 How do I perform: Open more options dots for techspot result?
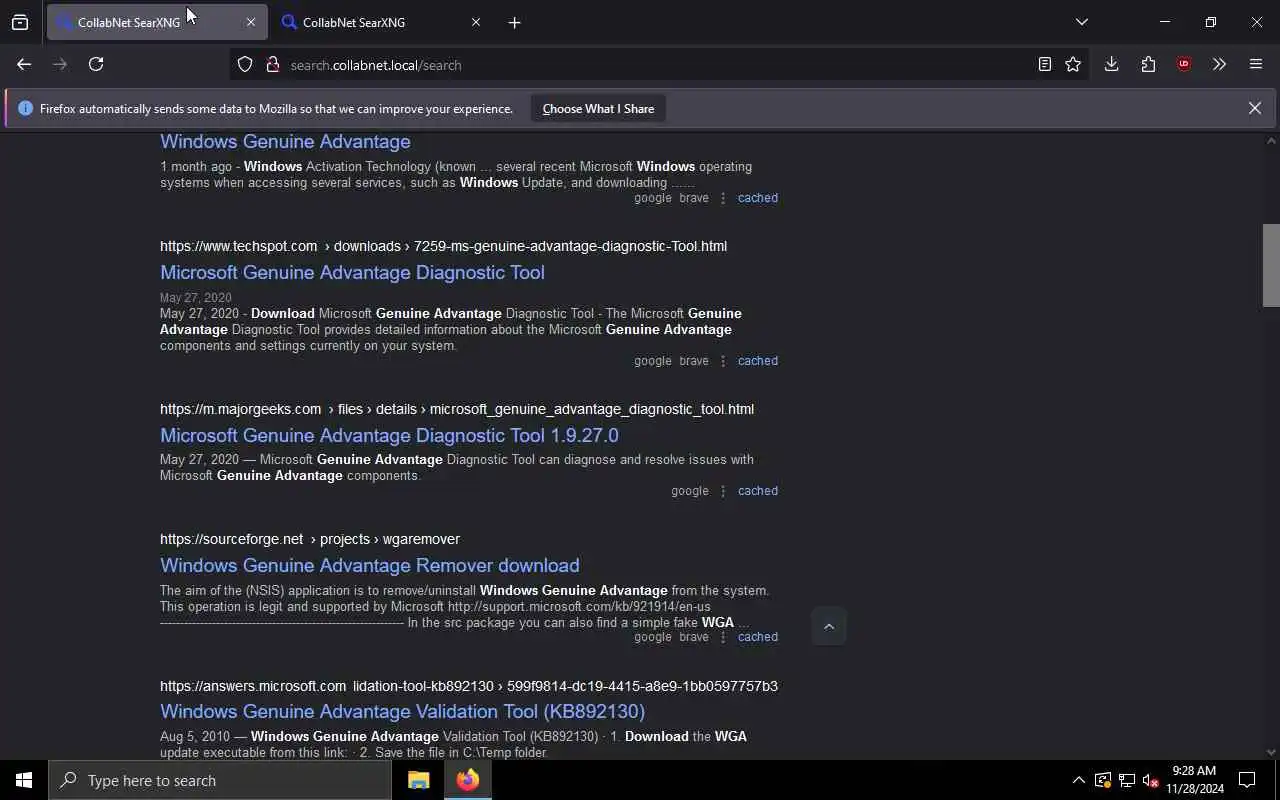(723, 361)
